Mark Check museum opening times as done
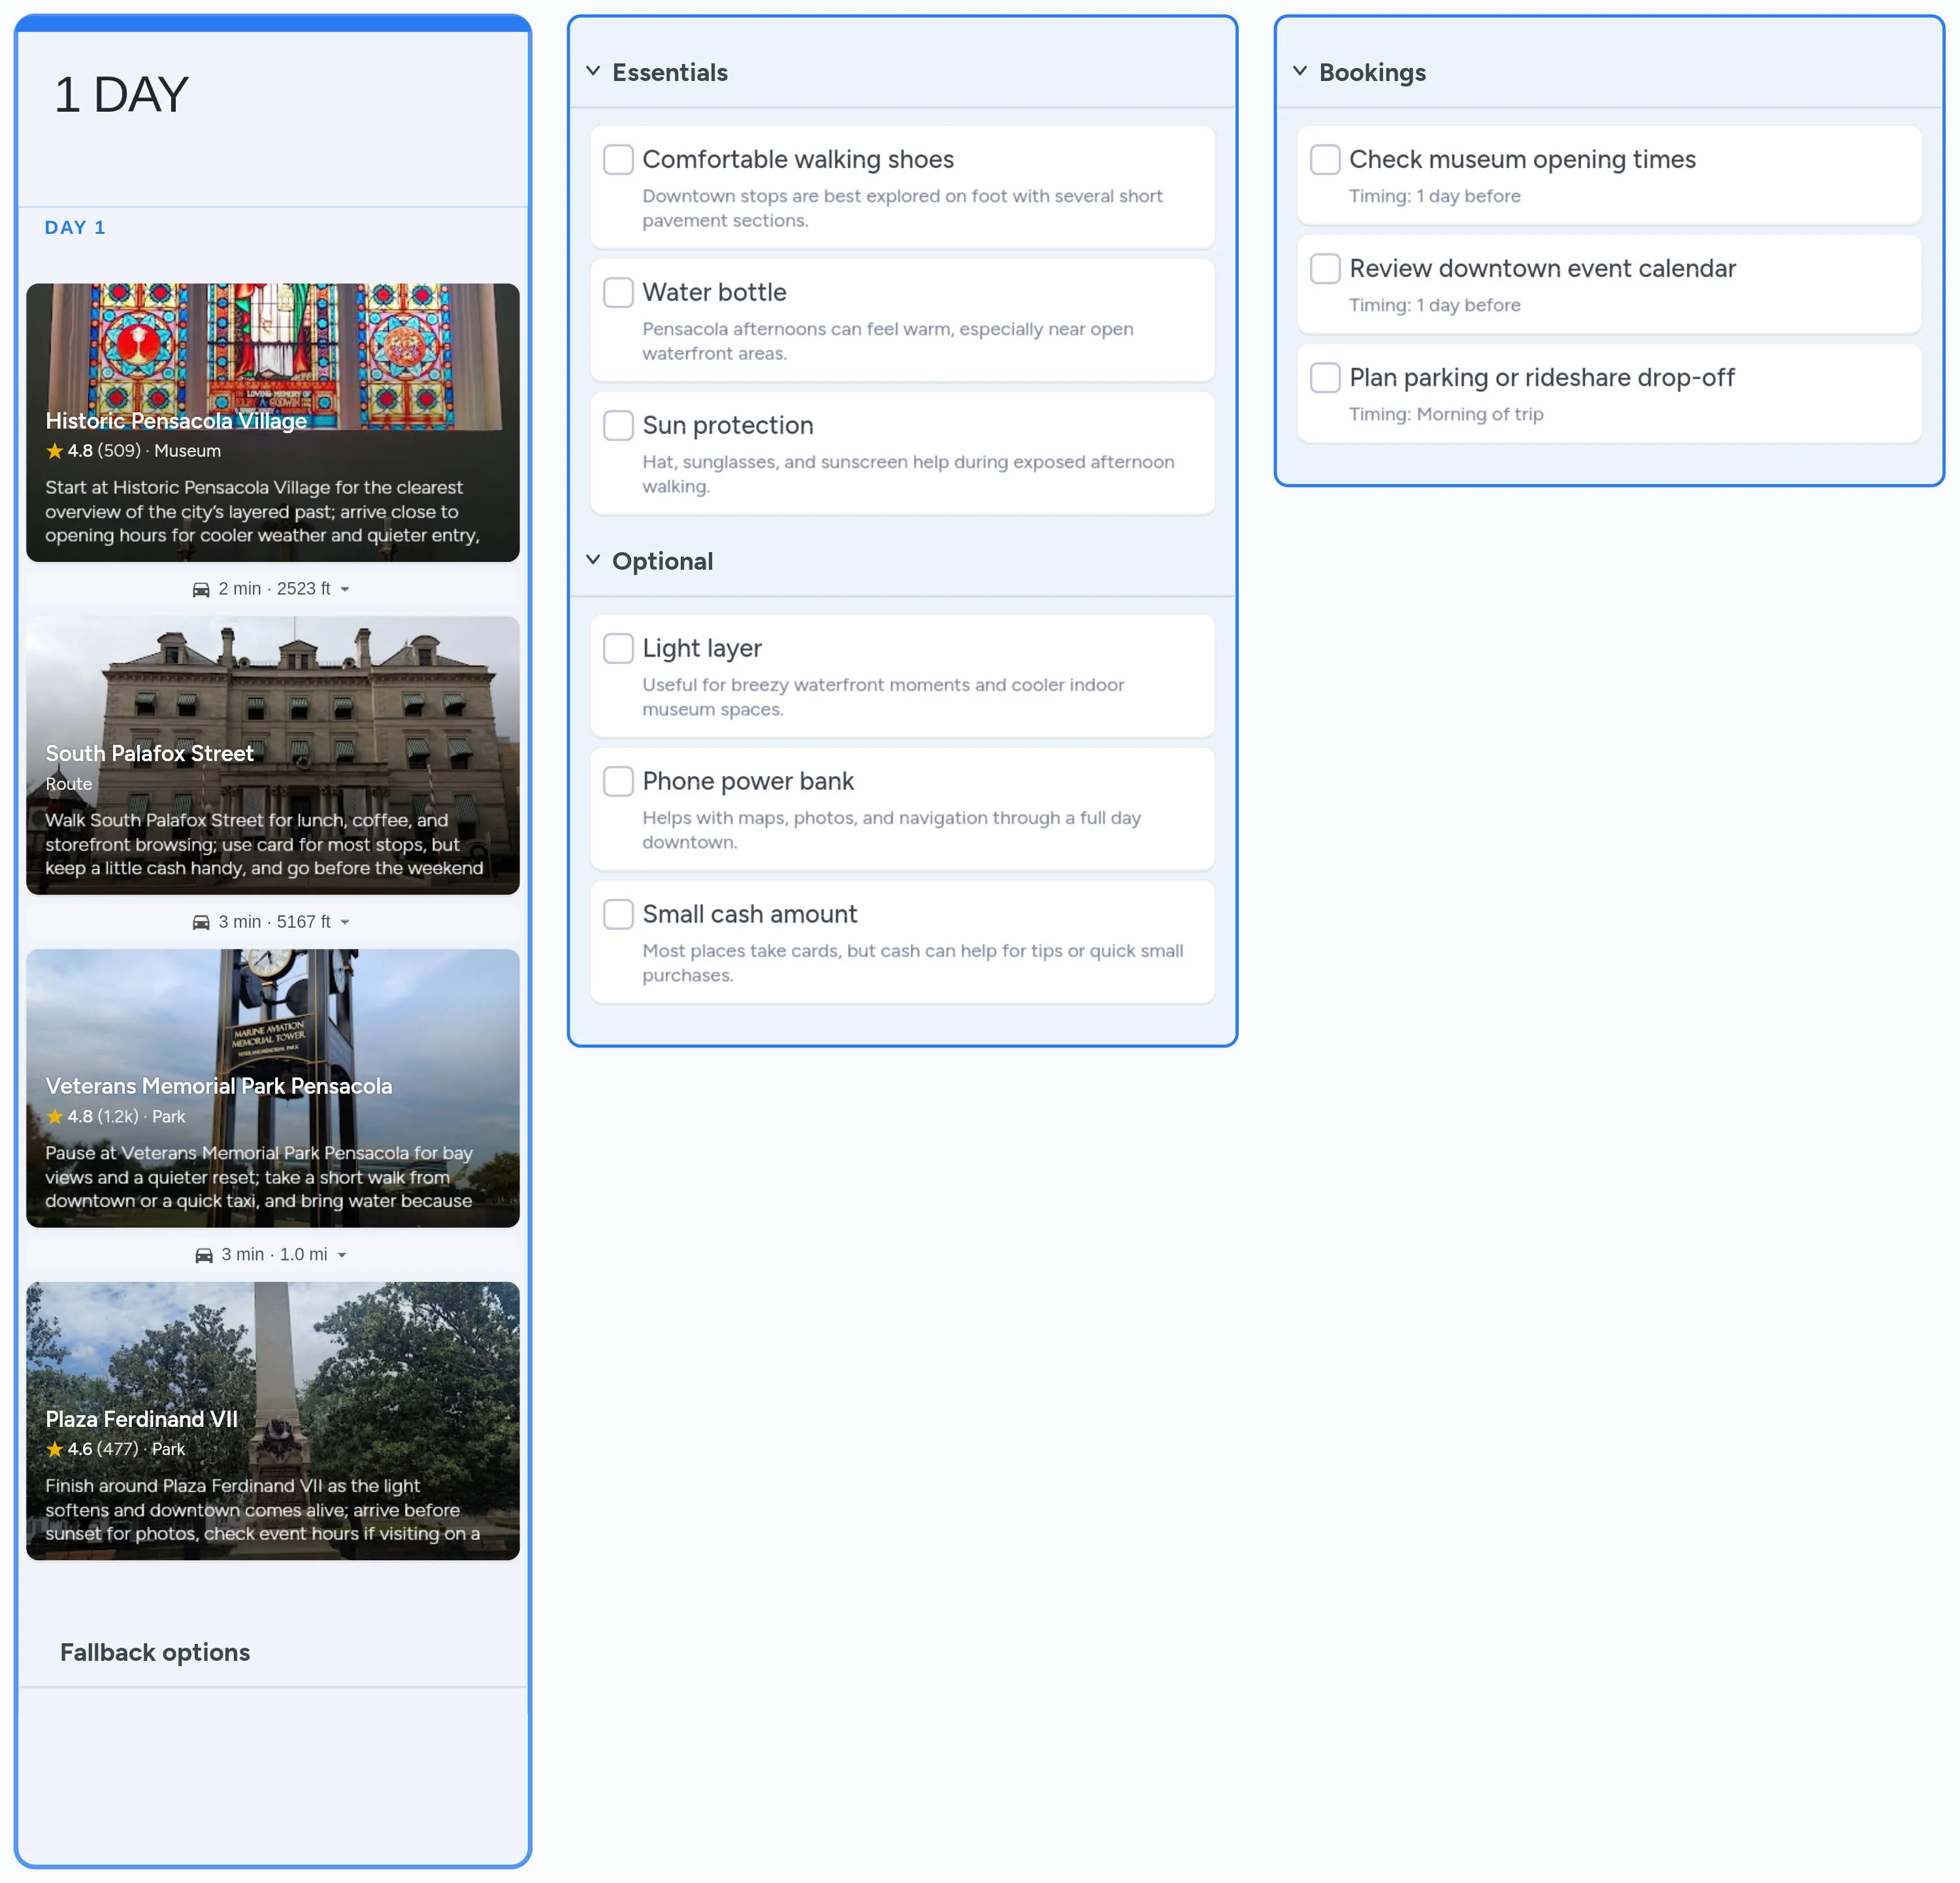1960x1883 pixels. point(1325,160)
